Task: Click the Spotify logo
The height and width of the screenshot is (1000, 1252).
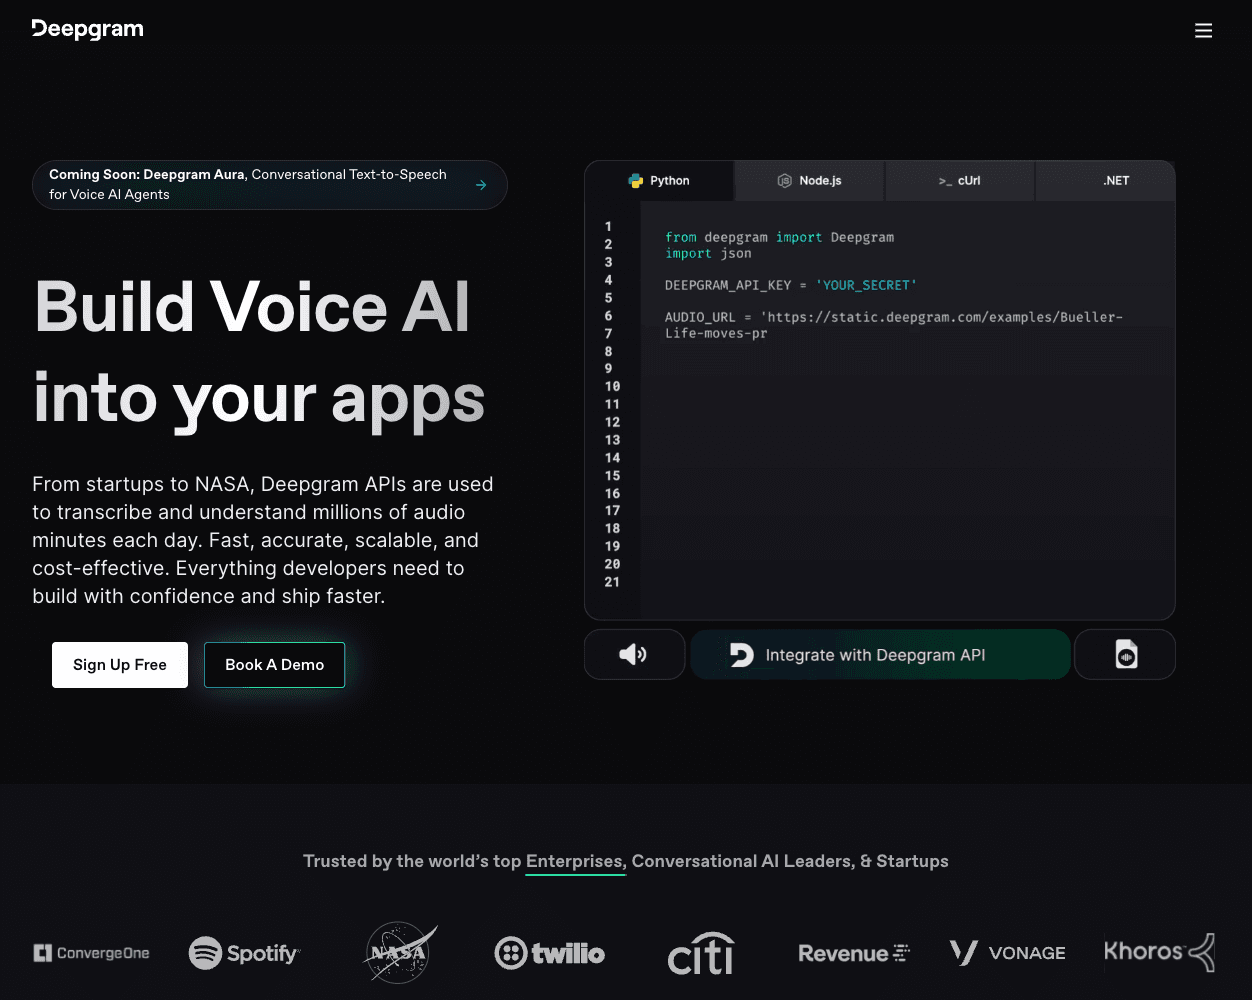Action: point(245,953)
